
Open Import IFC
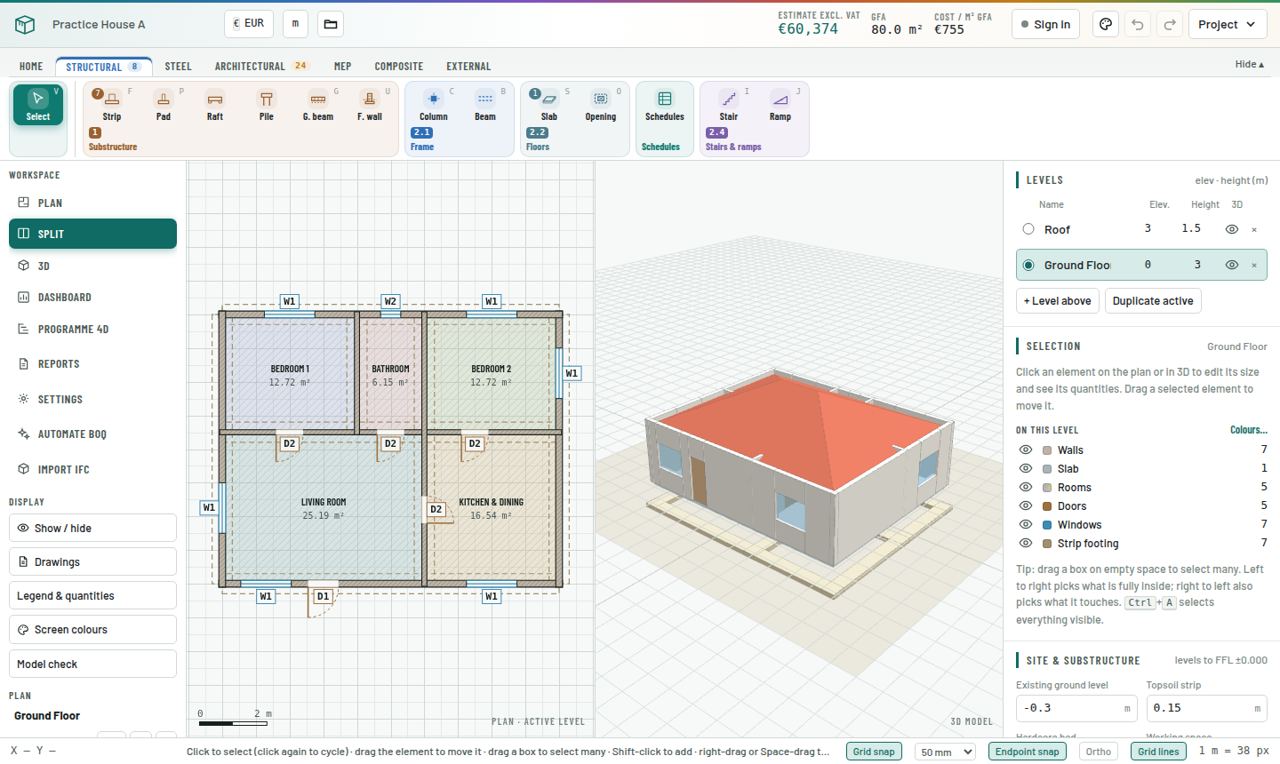coord(93,469)
